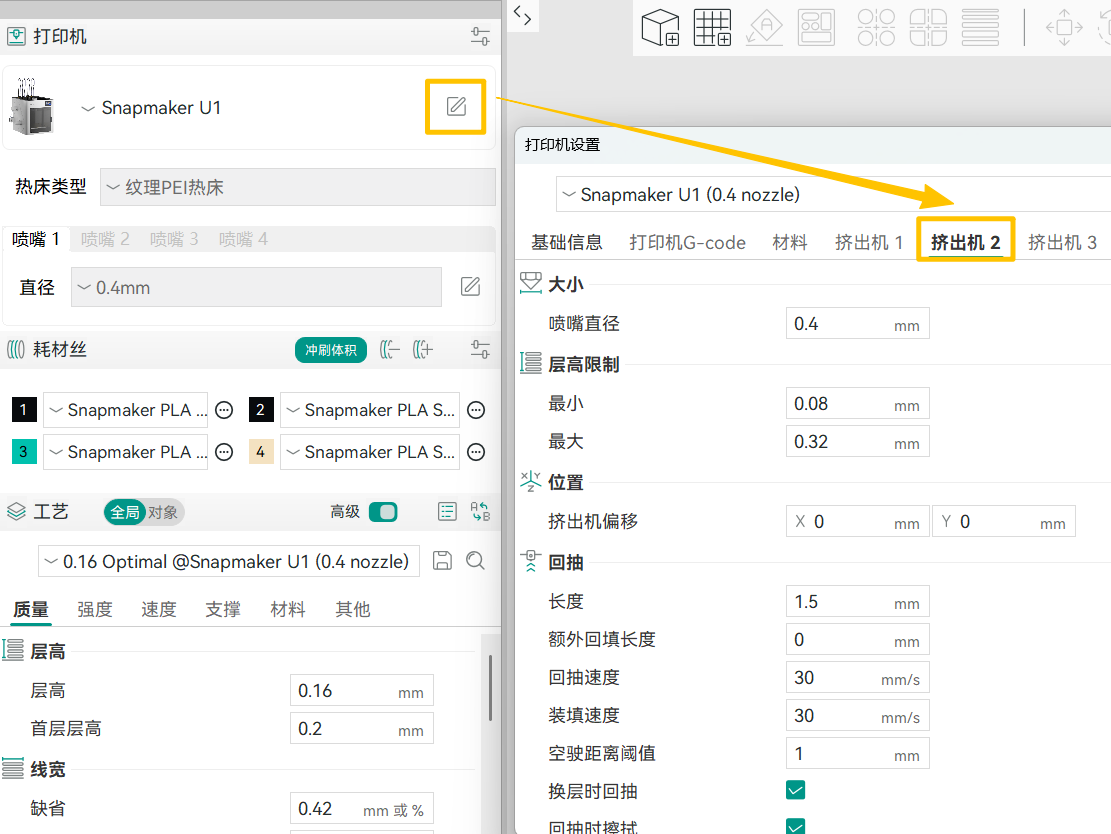The width and height of the screenshot is (1111, 834).
Task: Switch to the 挤出机 3 tab
Action: [1062, 241]
